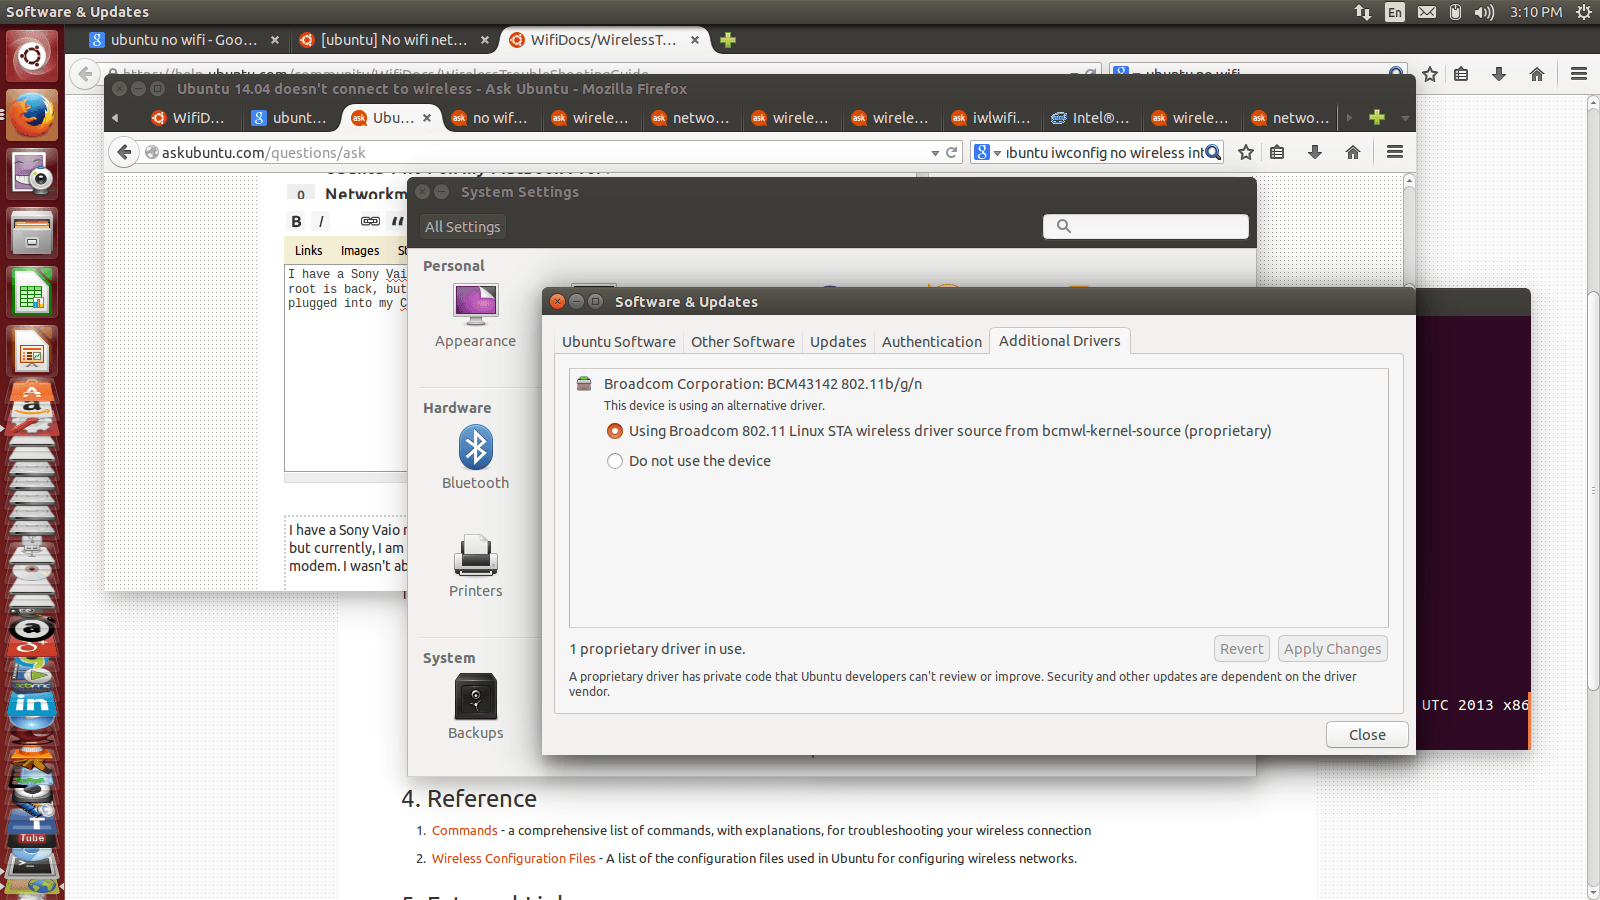Open the sound volume indicator

click(x=1484, y=12)
